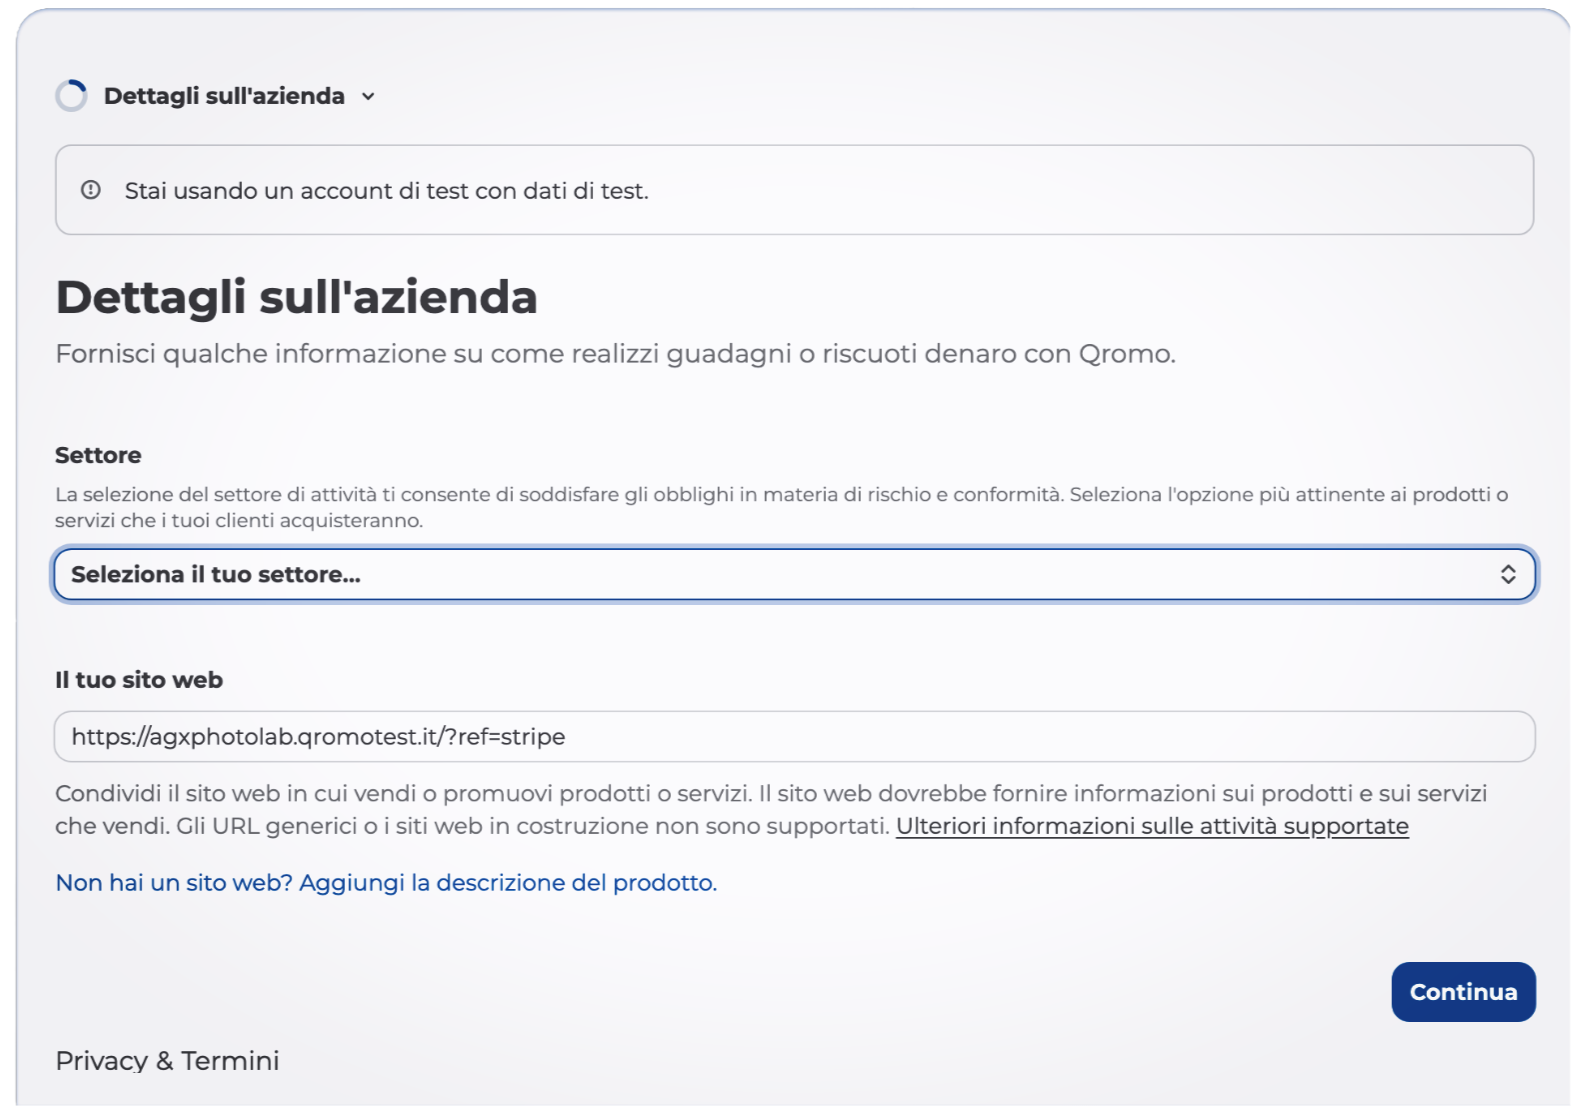The width and height of the screenshot is (1582, 1114).
Task: Click the circular progress indicator icon
Action: [72, 96]
